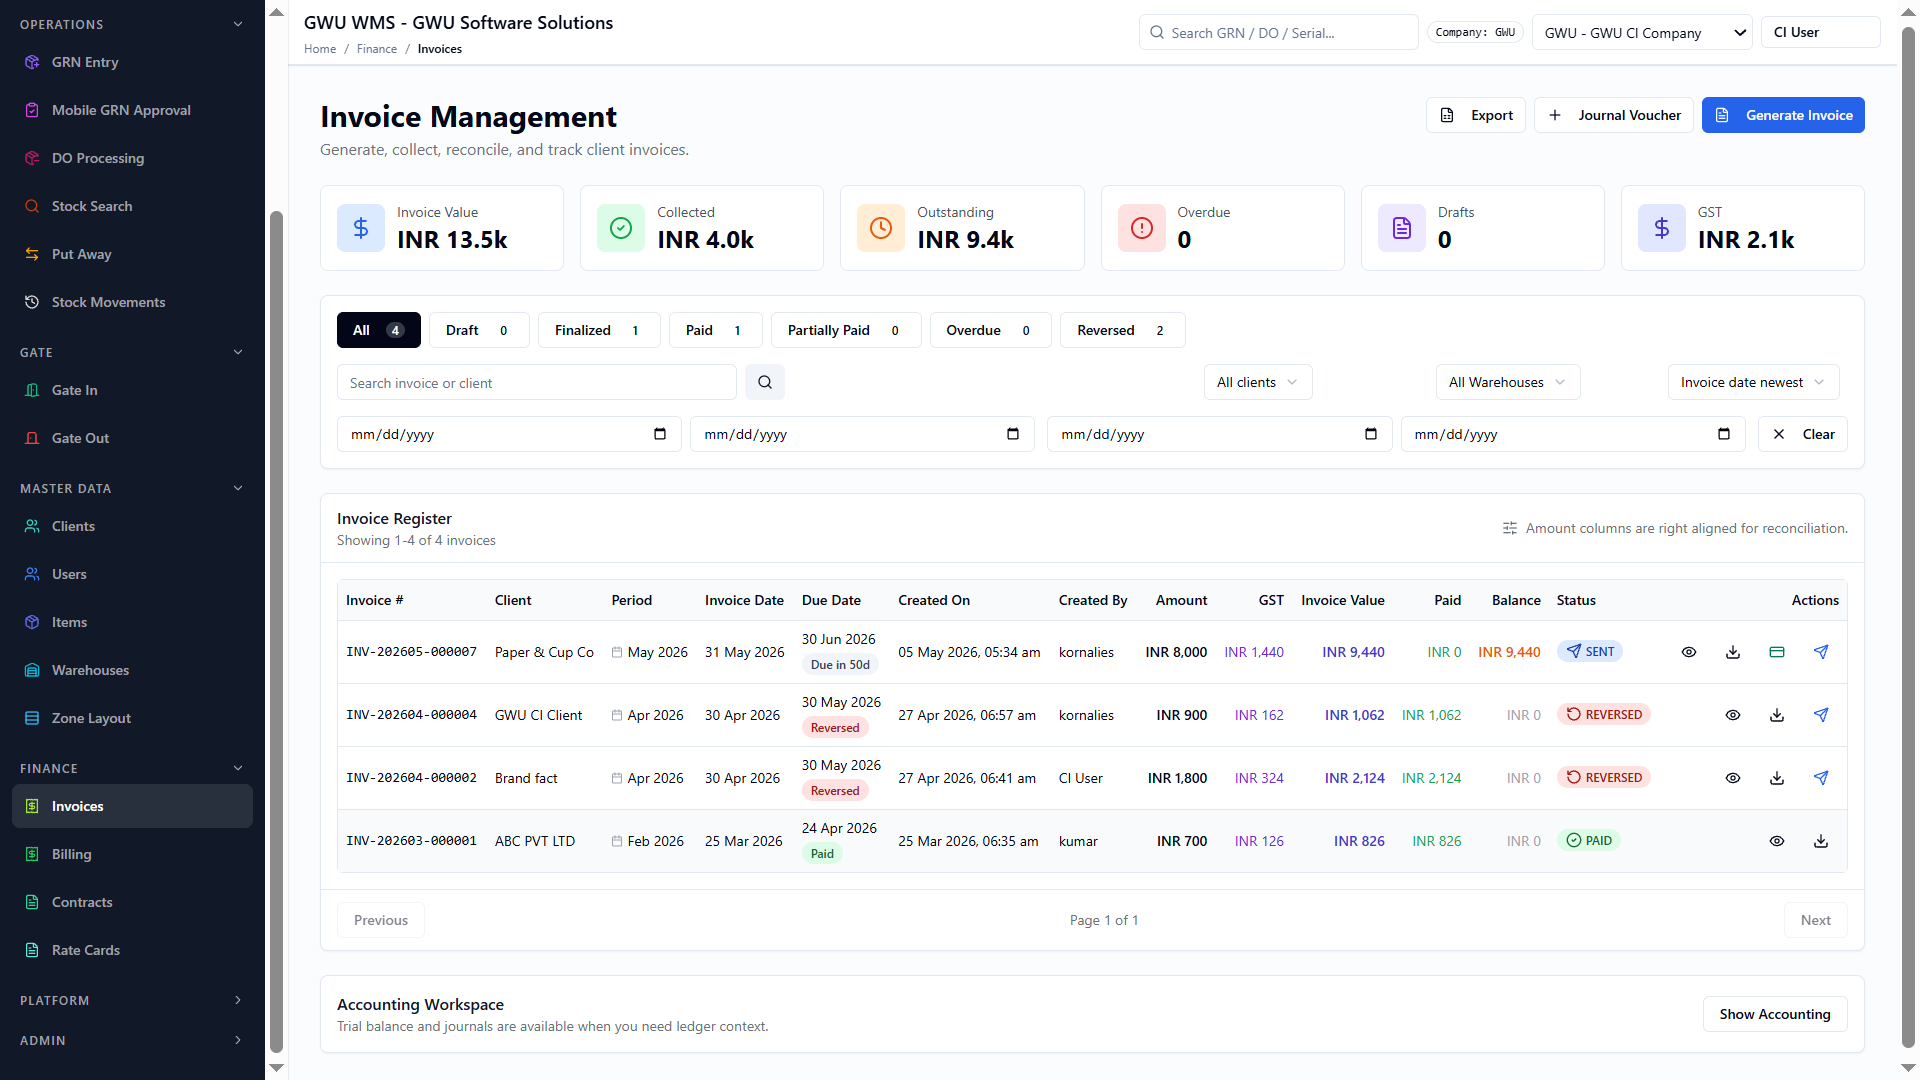Download invoice INV-202605-000007
Image resolution: width=1920 pixels, height=1080 pixels.
point(1733,652)
